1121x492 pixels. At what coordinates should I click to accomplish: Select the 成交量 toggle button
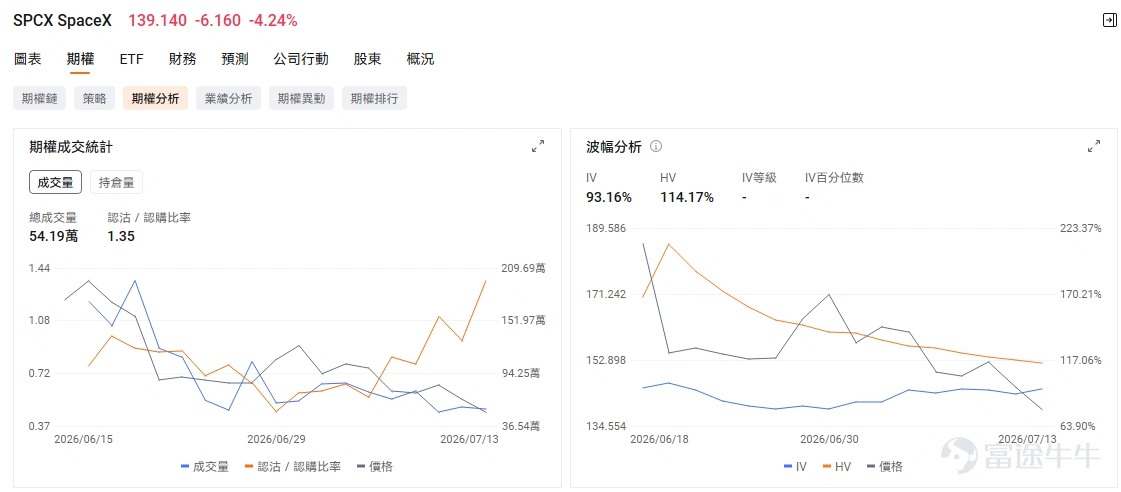coord(55,182)
